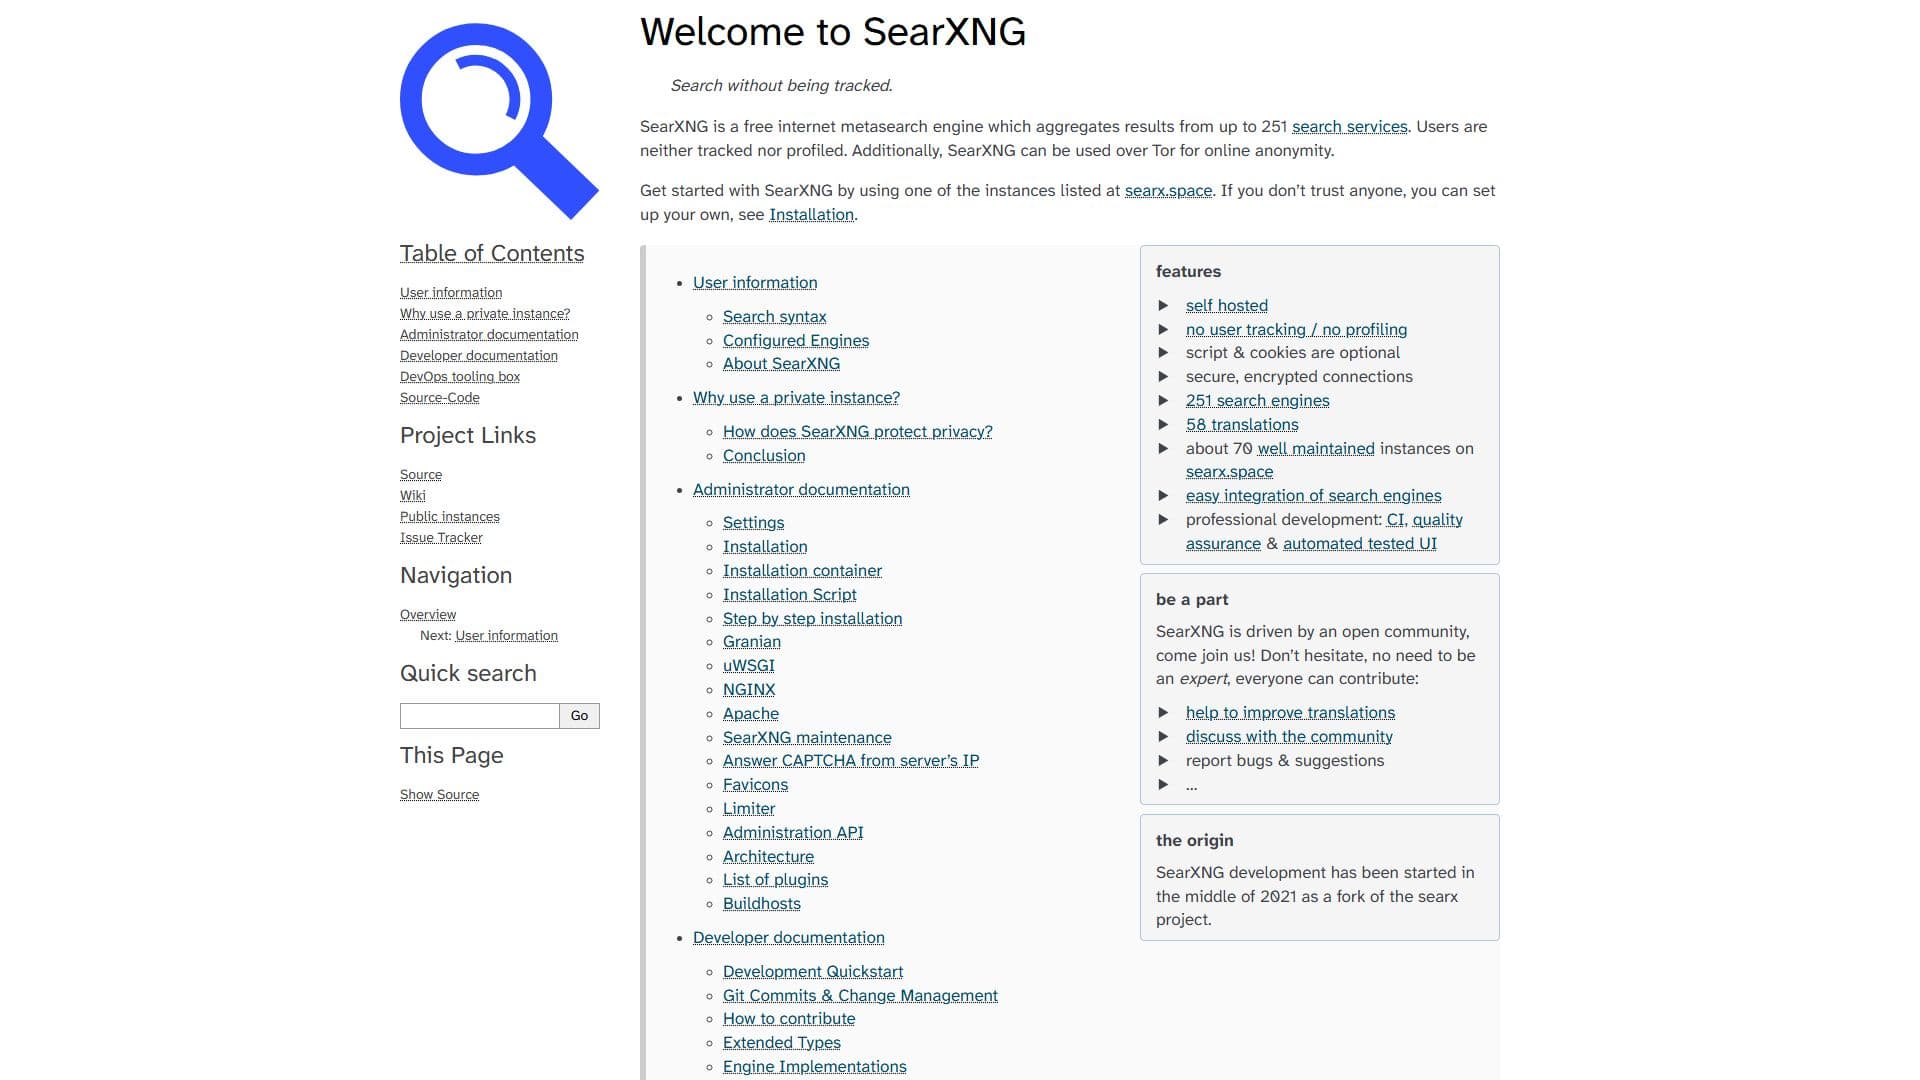The height and width of the screenshot is (1080, 1920).
Task: Open the Limiter page
Action: [x=749, y=809]
